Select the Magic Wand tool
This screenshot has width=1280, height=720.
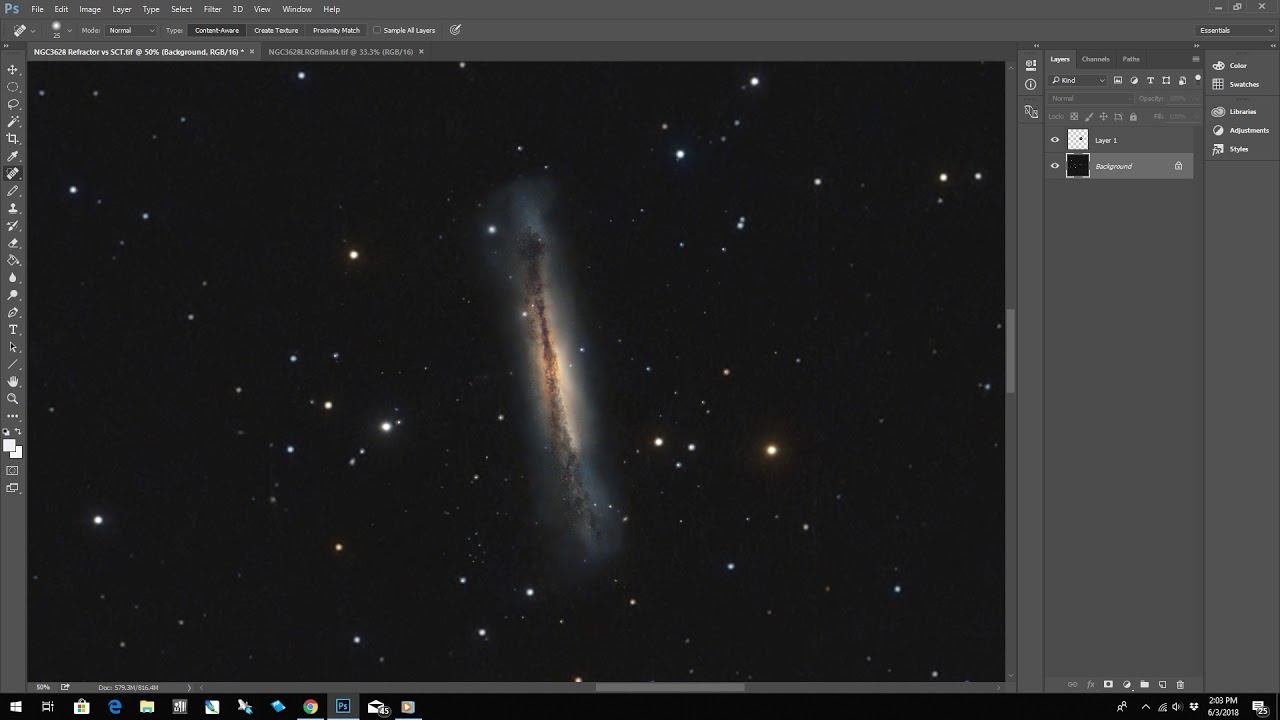pos(13,121)
